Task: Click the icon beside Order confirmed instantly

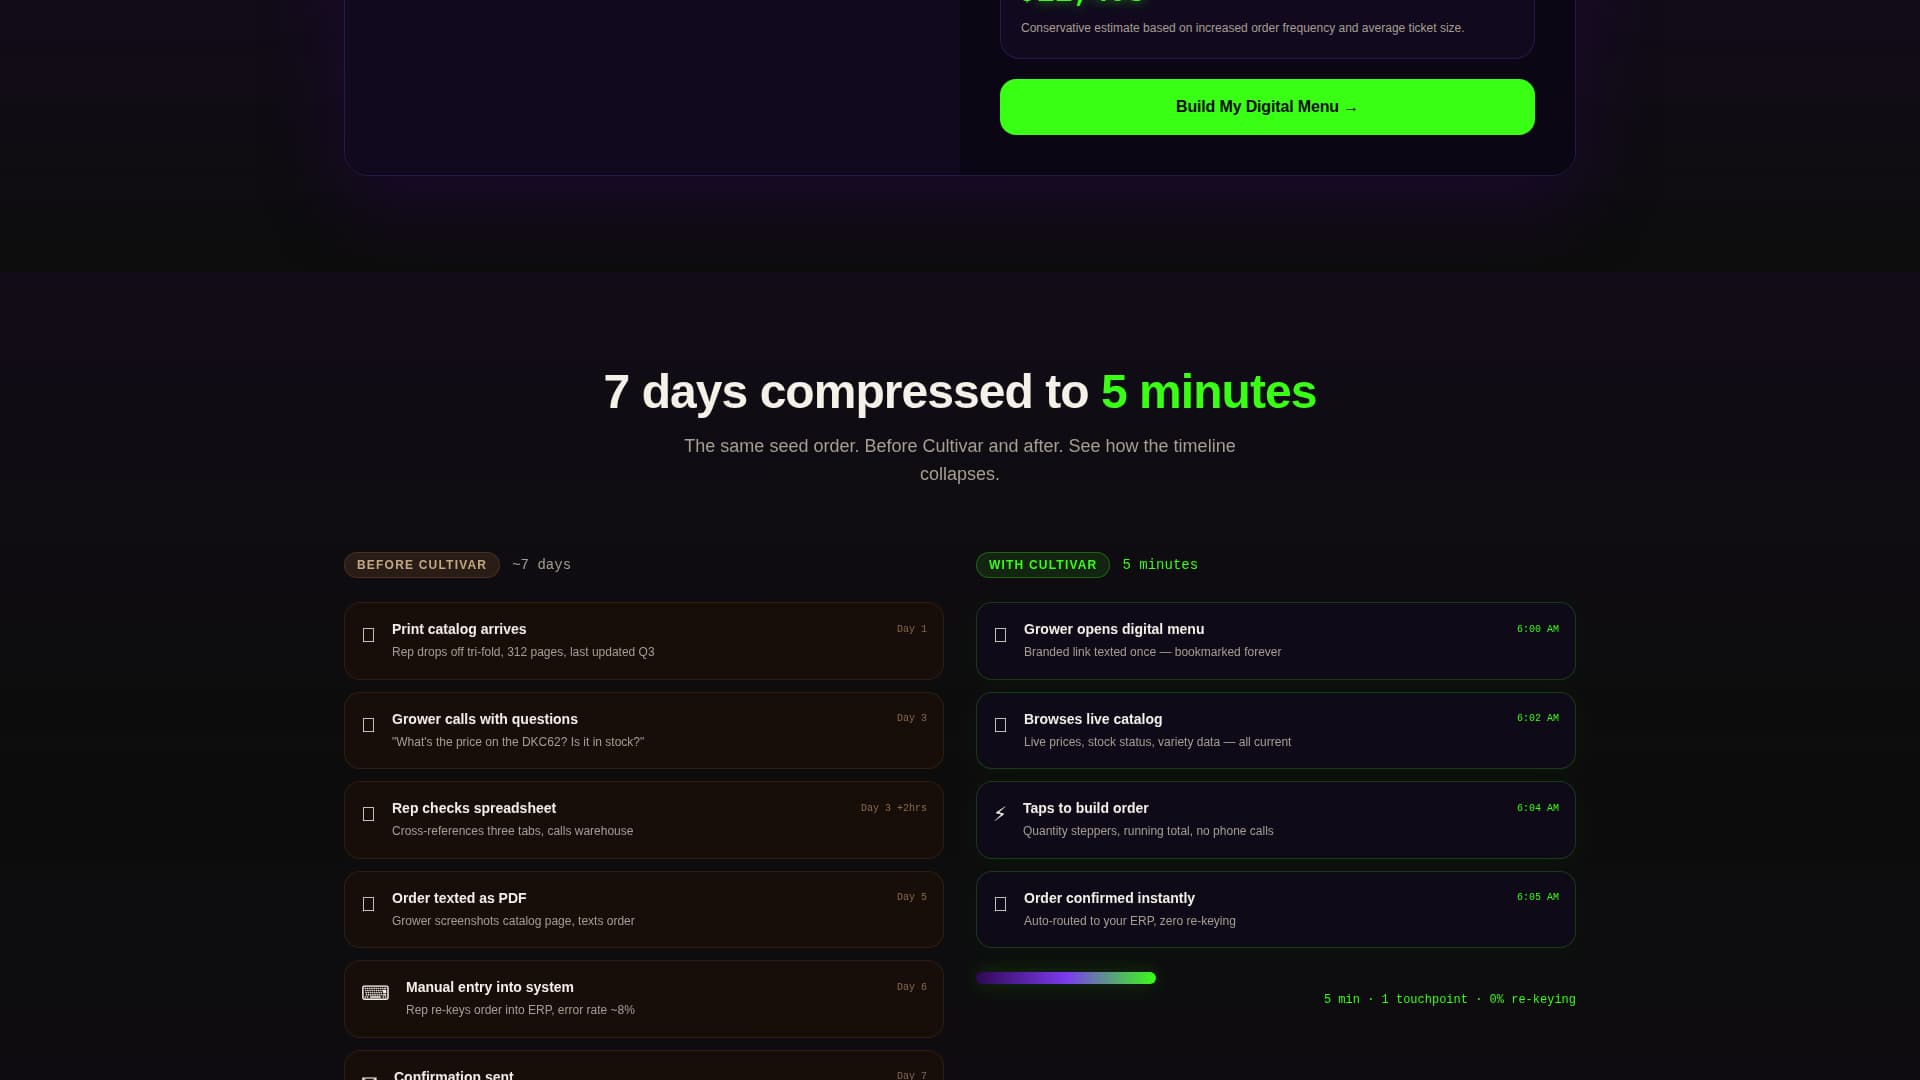Action: [x=1000, y=904]
